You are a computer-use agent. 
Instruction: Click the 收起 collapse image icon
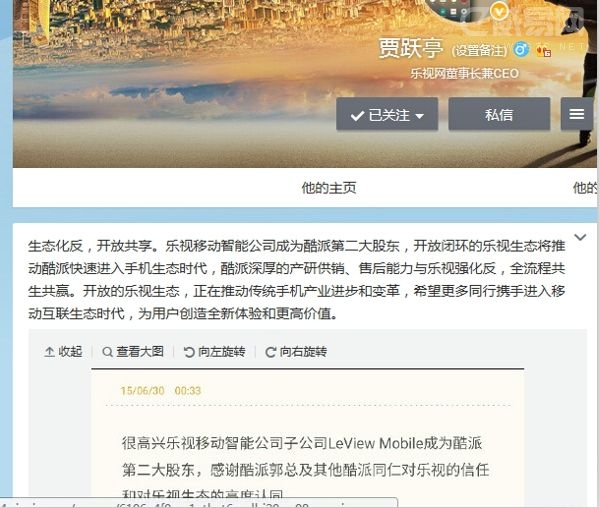pos(49,352)
